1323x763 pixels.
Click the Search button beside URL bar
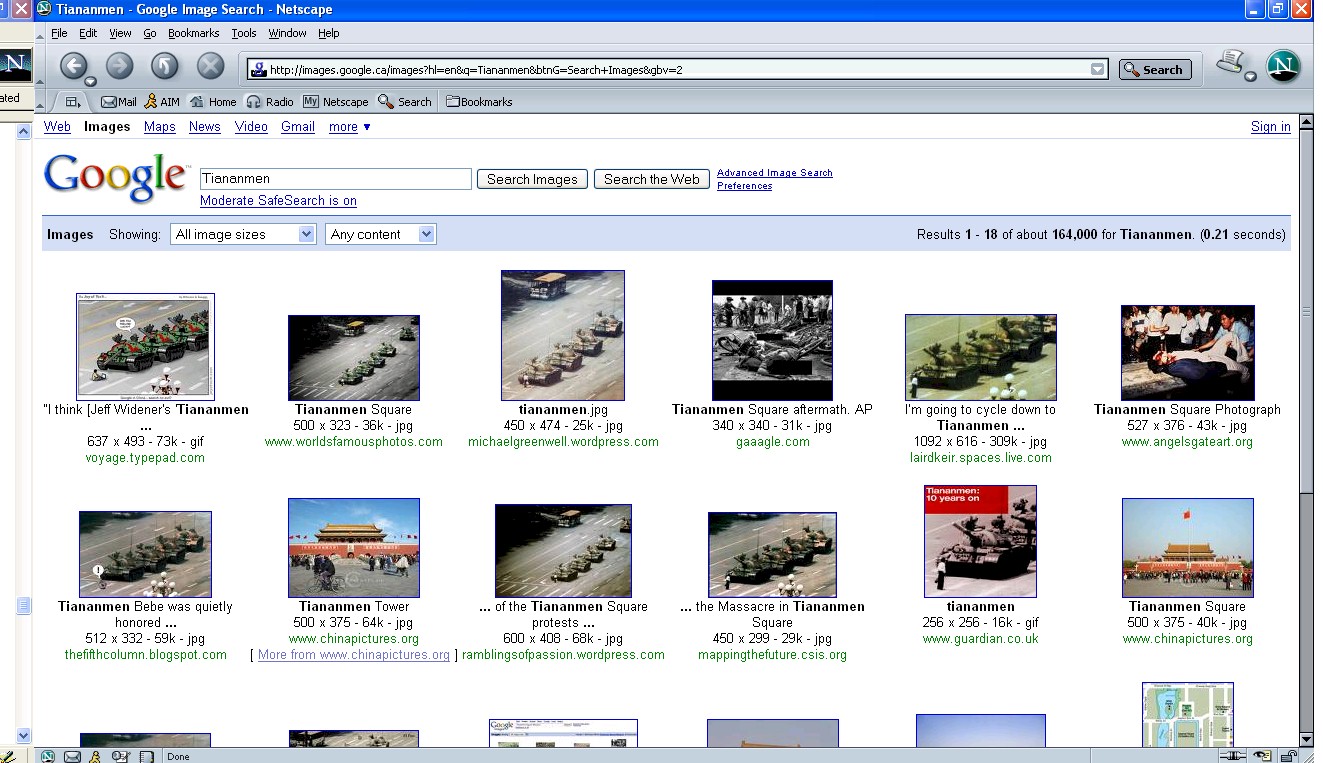point(1155,70)
